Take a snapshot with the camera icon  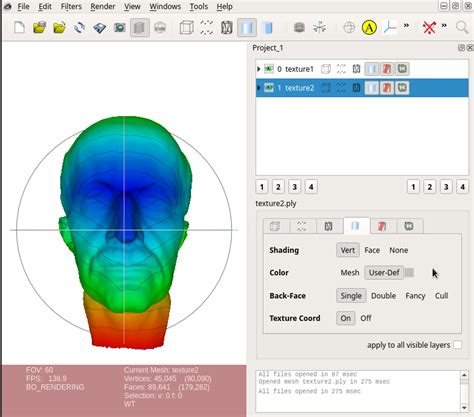(x=119, y=27)
